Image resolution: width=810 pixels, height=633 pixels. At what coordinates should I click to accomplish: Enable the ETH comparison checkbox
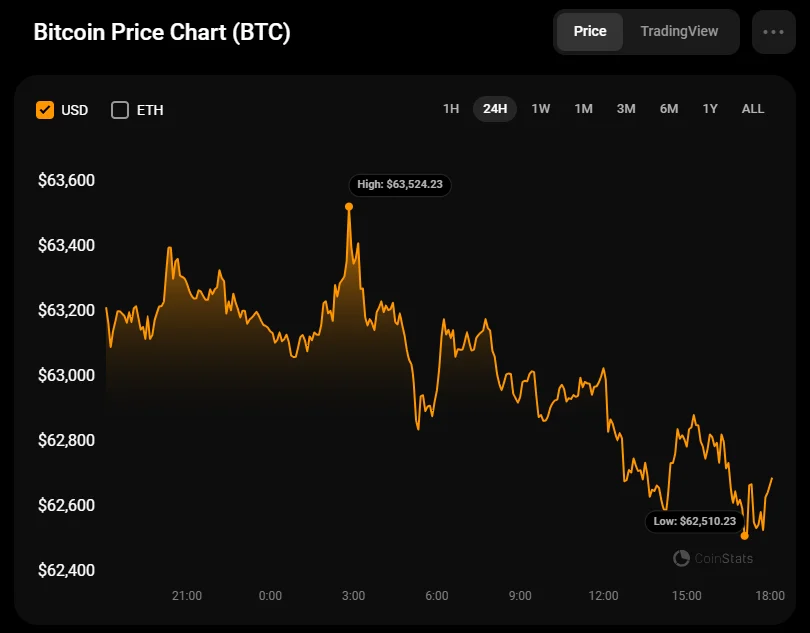120,110
